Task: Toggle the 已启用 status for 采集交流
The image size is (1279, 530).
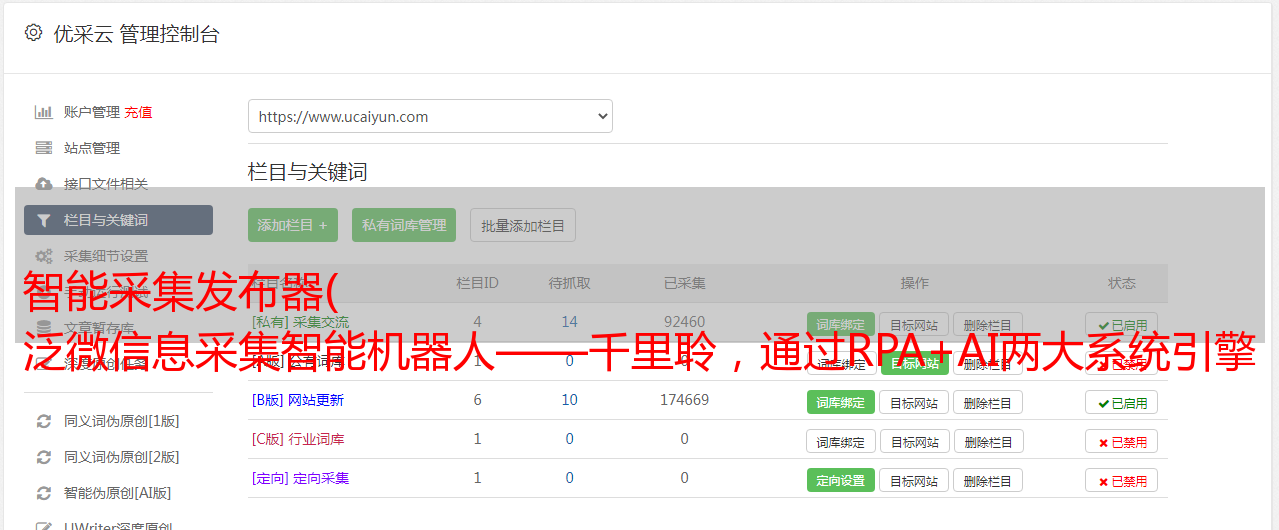Action: coord(1122,325)
